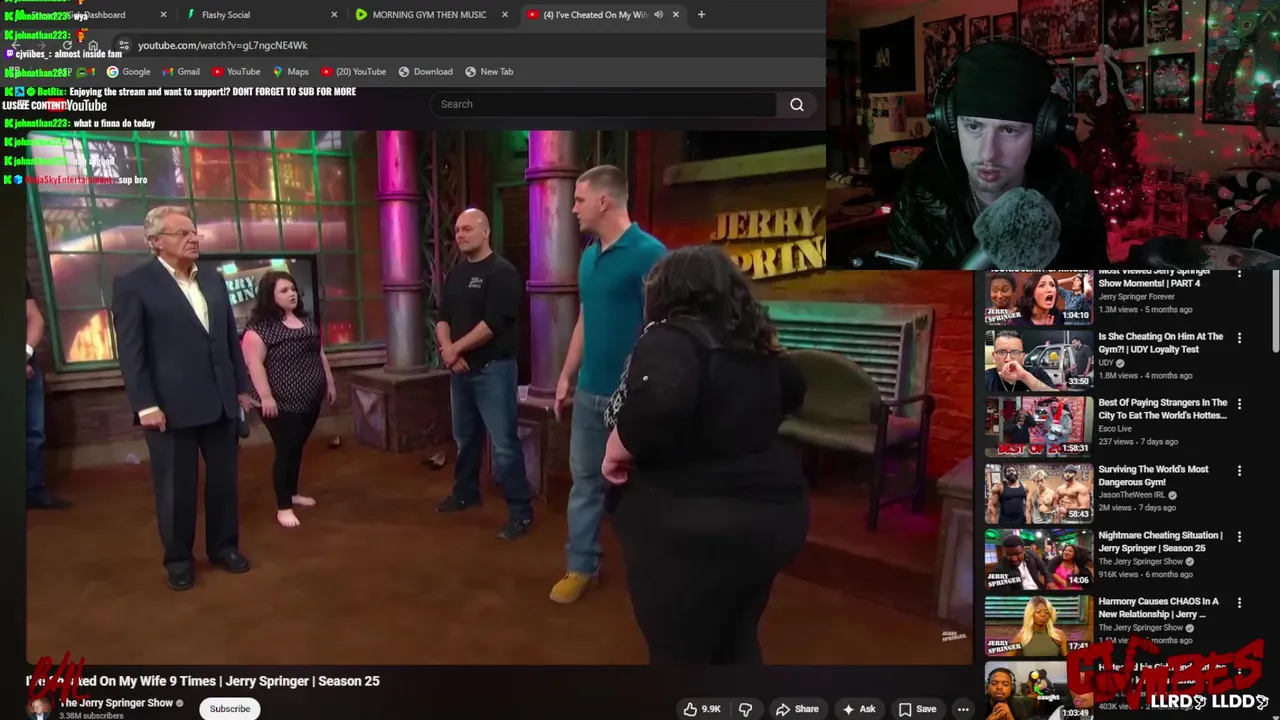Open the options menu for 'Most Viewed Jerry Springer Show Moments'
1280x720 pixels.
pyautogui.click(x=1240, y=273)
